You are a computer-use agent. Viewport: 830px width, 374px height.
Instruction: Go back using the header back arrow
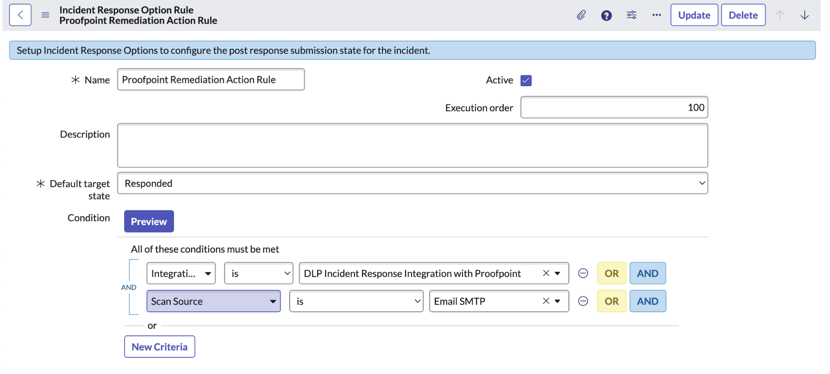coord(20,15)
